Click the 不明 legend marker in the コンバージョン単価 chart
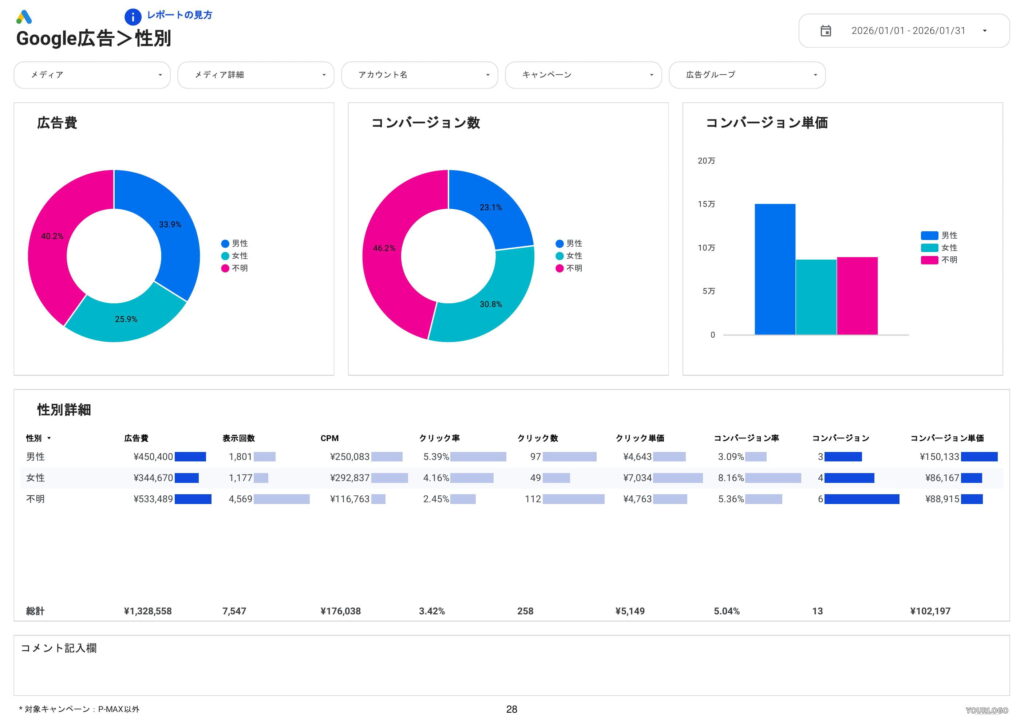The width and height of the screenshot is (1024, 724). click(x=928, y=260)
